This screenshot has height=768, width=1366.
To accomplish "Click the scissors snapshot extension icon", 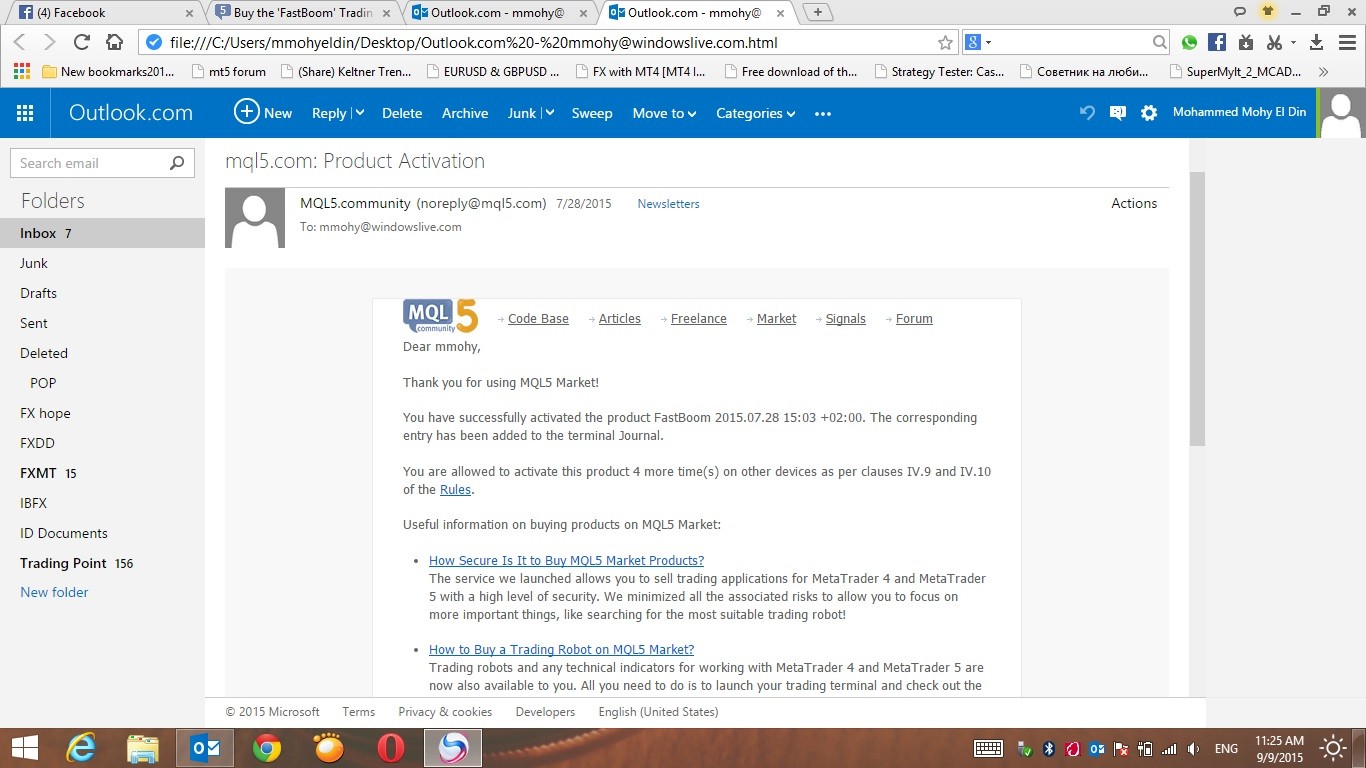I will click(1274, 42).
